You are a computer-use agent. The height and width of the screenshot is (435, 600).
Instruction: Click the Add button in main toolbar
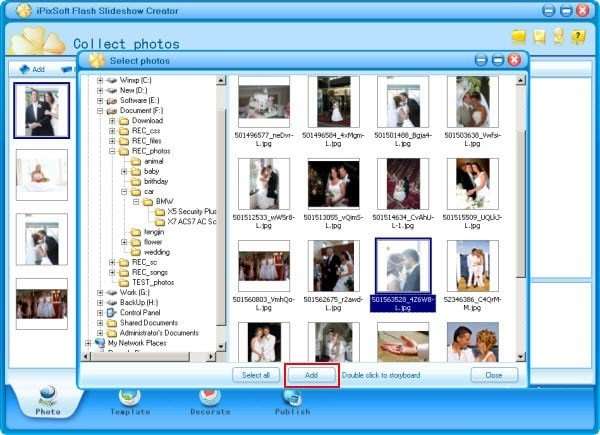32,70
